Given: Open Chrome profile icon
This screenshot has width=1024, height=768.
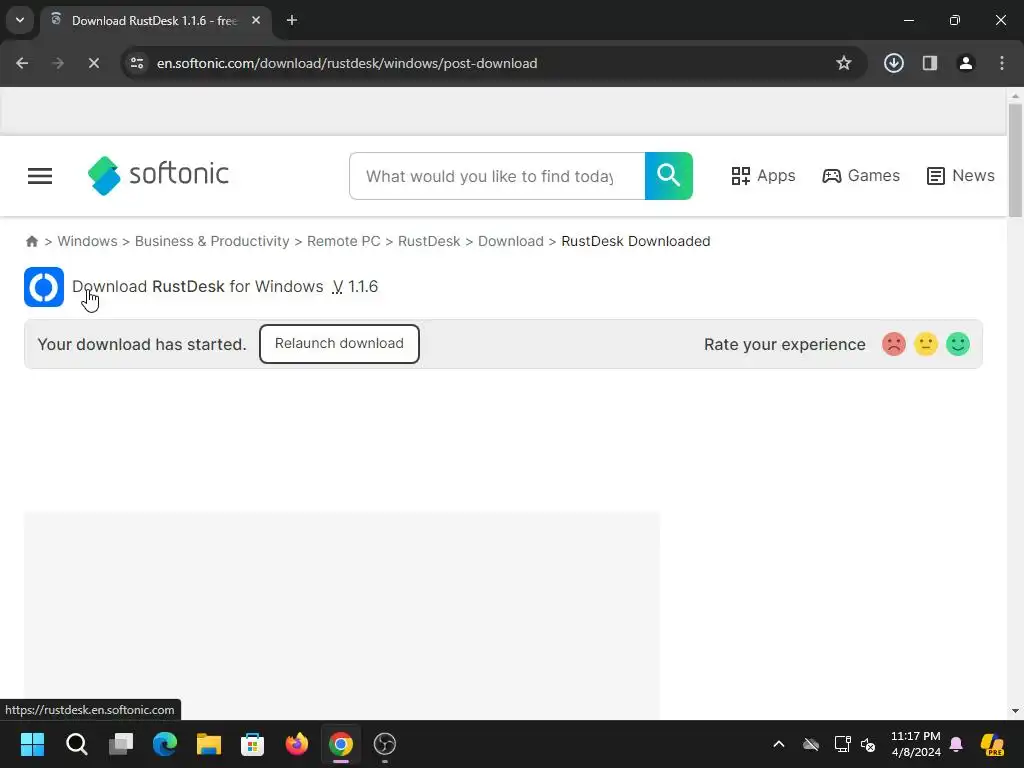Looking at the screenshot, I should [x=965, y=63].
